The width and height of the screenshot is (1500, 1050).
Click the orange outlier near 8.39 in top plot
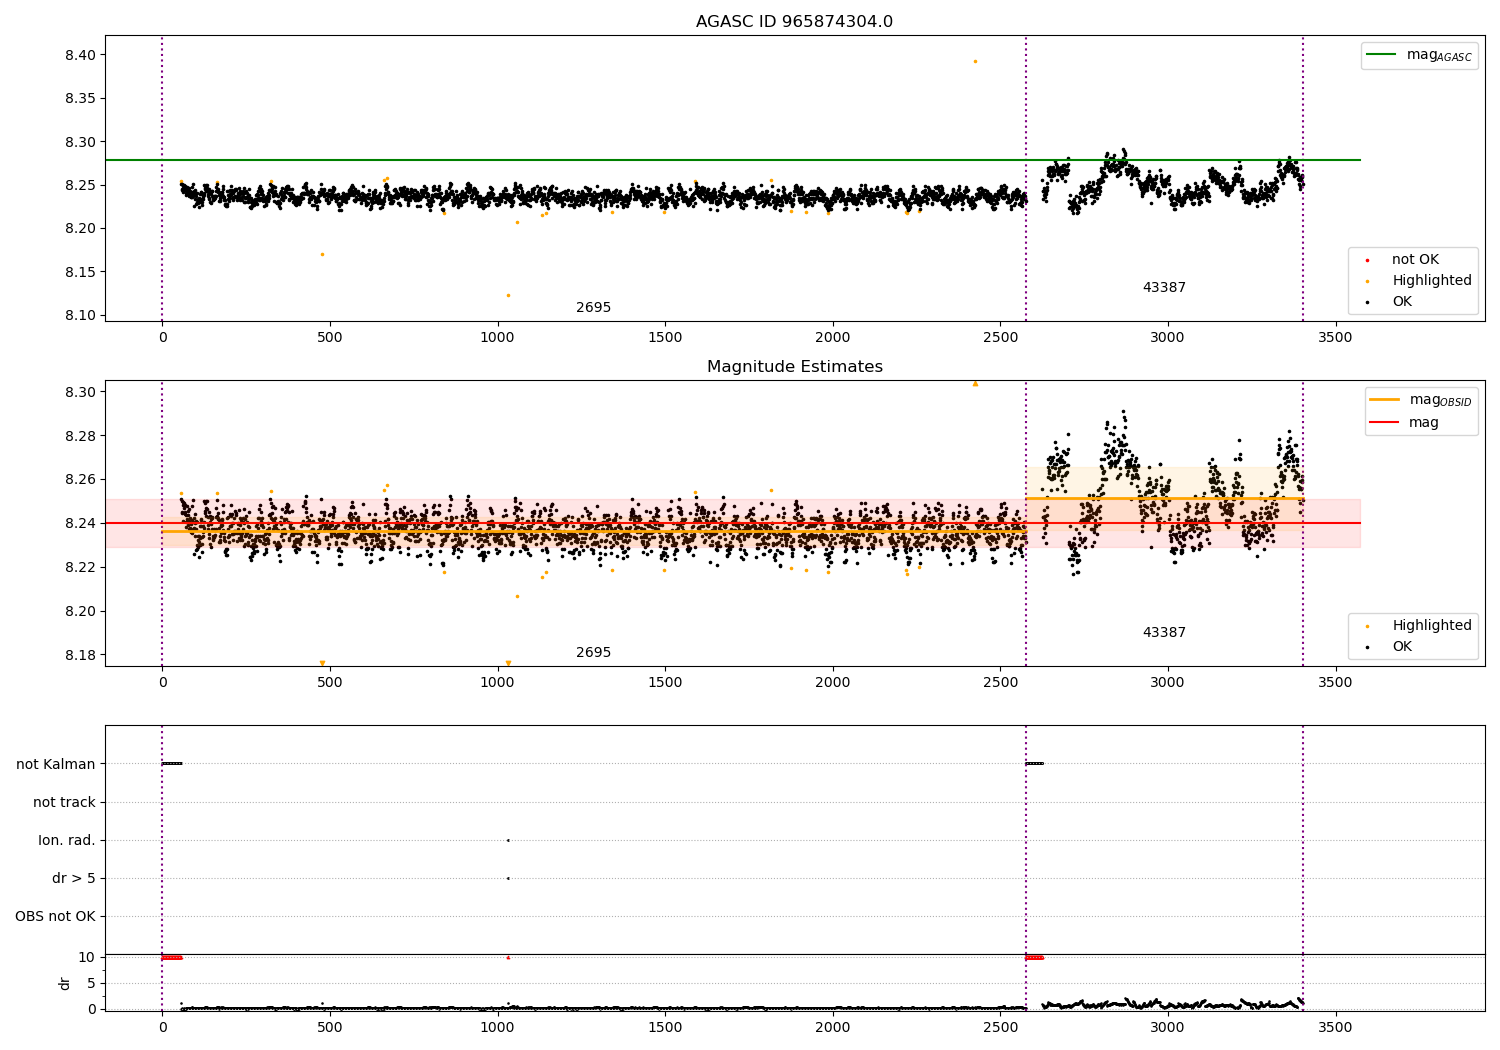click(x=975, y=61)
